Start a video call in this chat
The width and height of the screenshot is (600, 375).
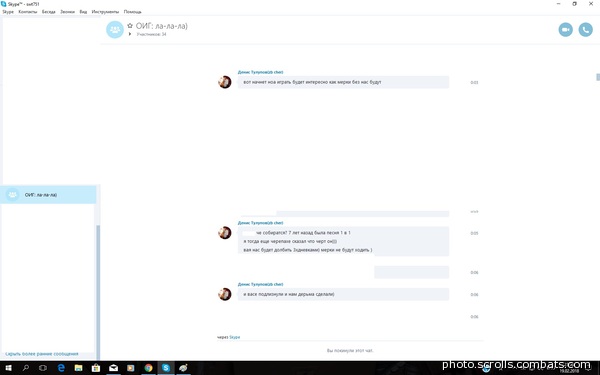click(x=565, y=29)
